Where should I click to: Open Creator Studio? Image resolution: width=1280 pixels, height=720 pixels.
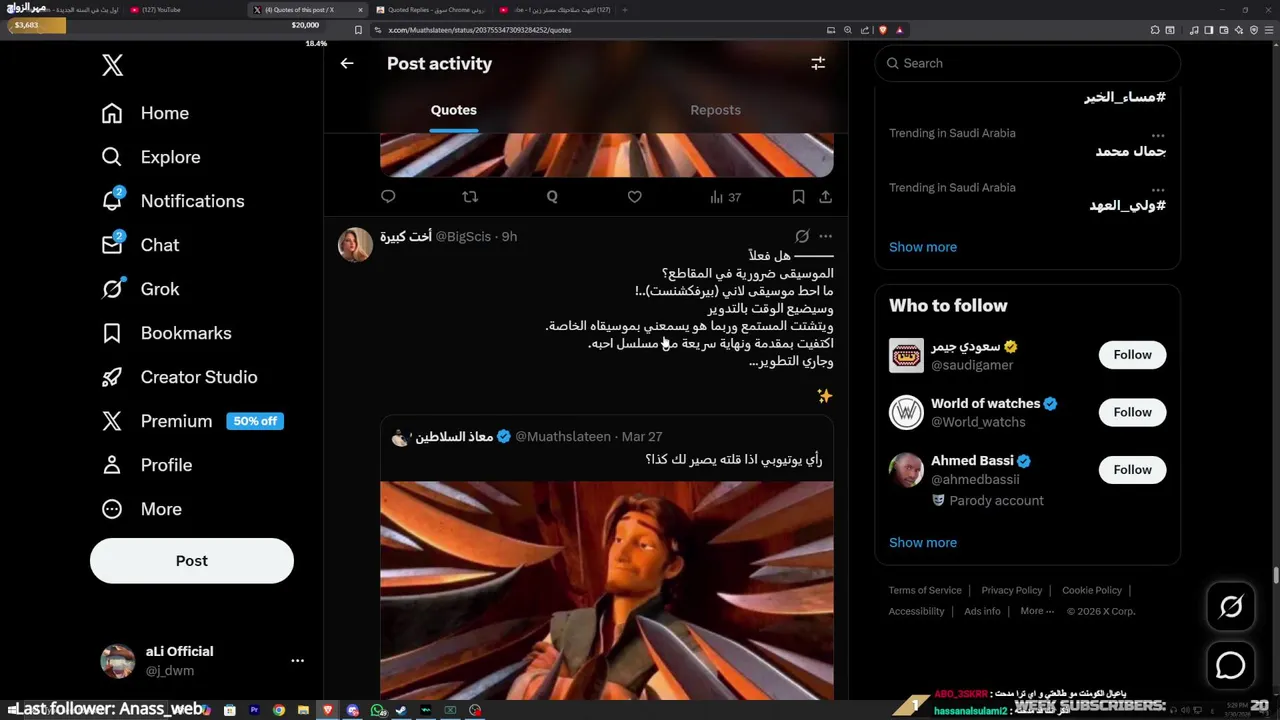tap(180, 377)
